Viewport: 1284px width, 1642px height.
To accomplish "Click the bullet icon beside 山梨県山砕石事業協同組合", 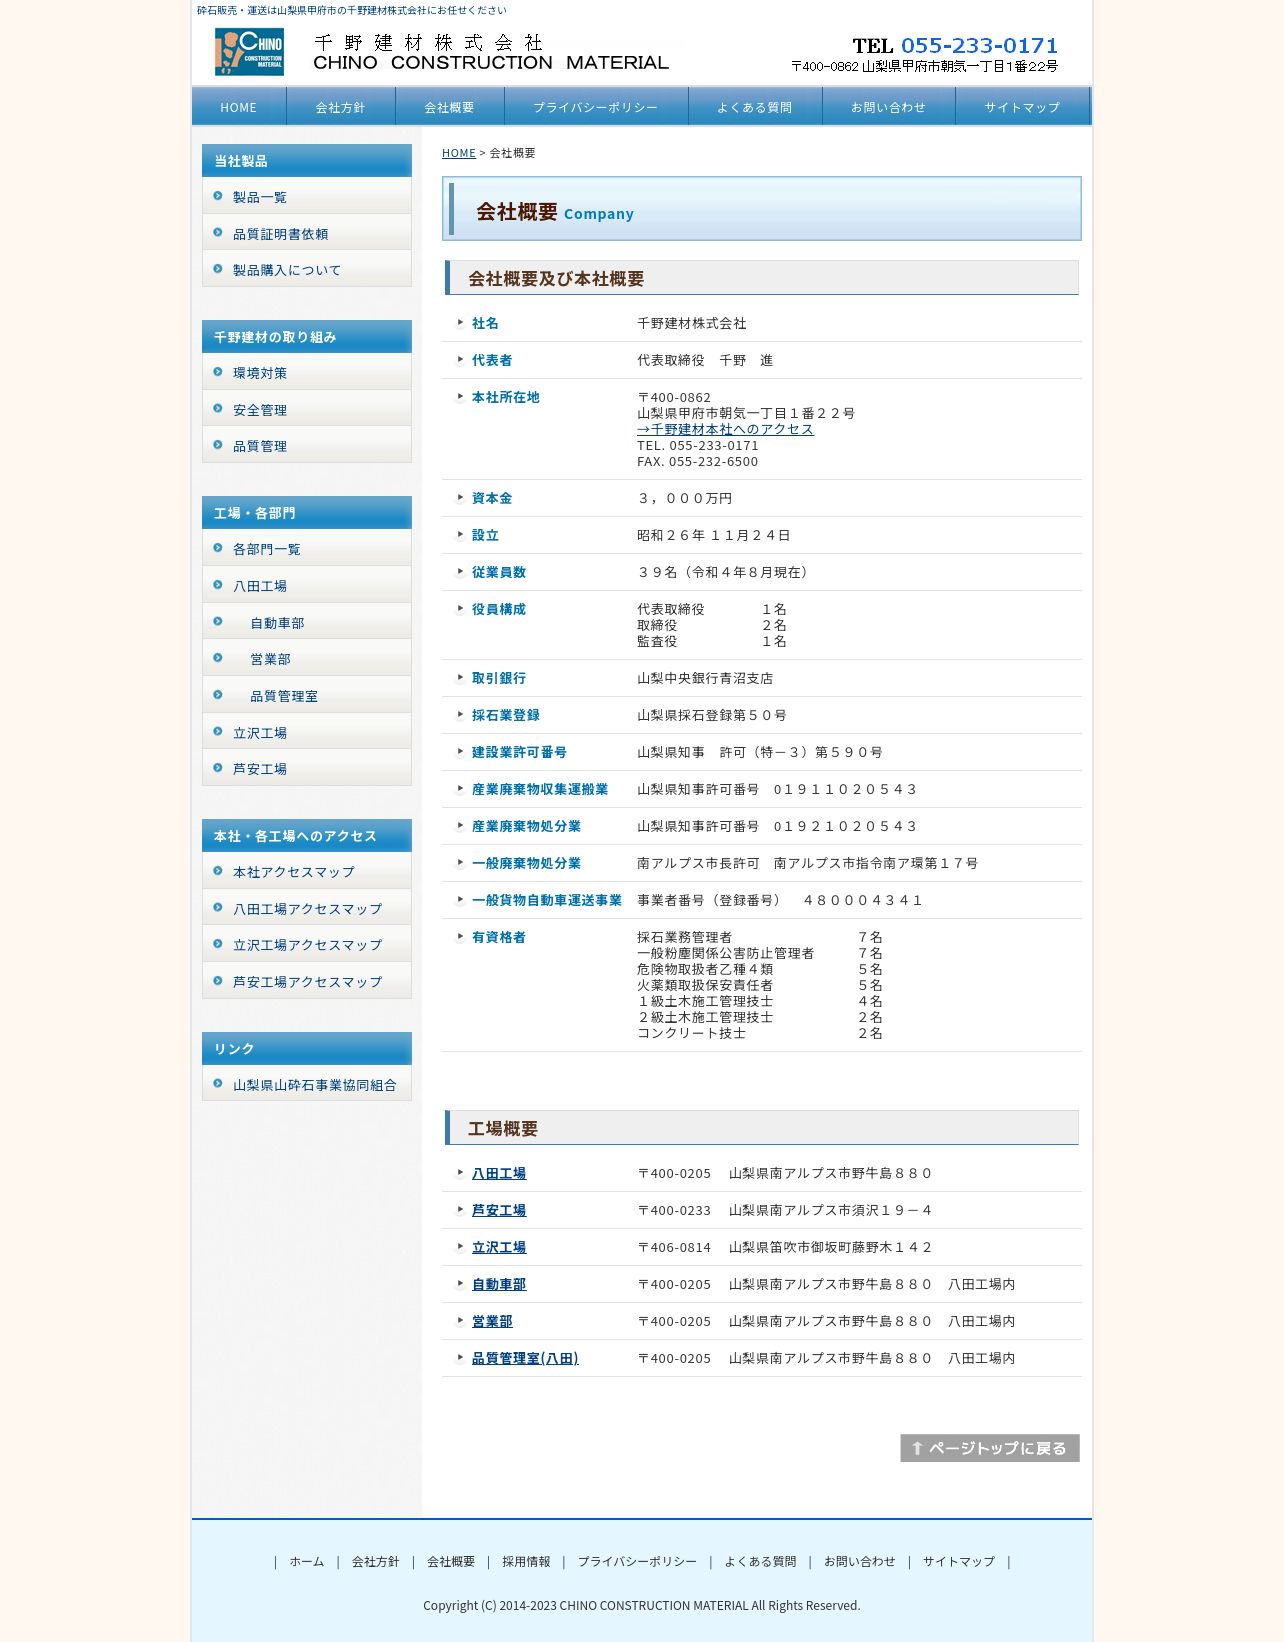I will pyautogui.click(x=218, y=1084).
